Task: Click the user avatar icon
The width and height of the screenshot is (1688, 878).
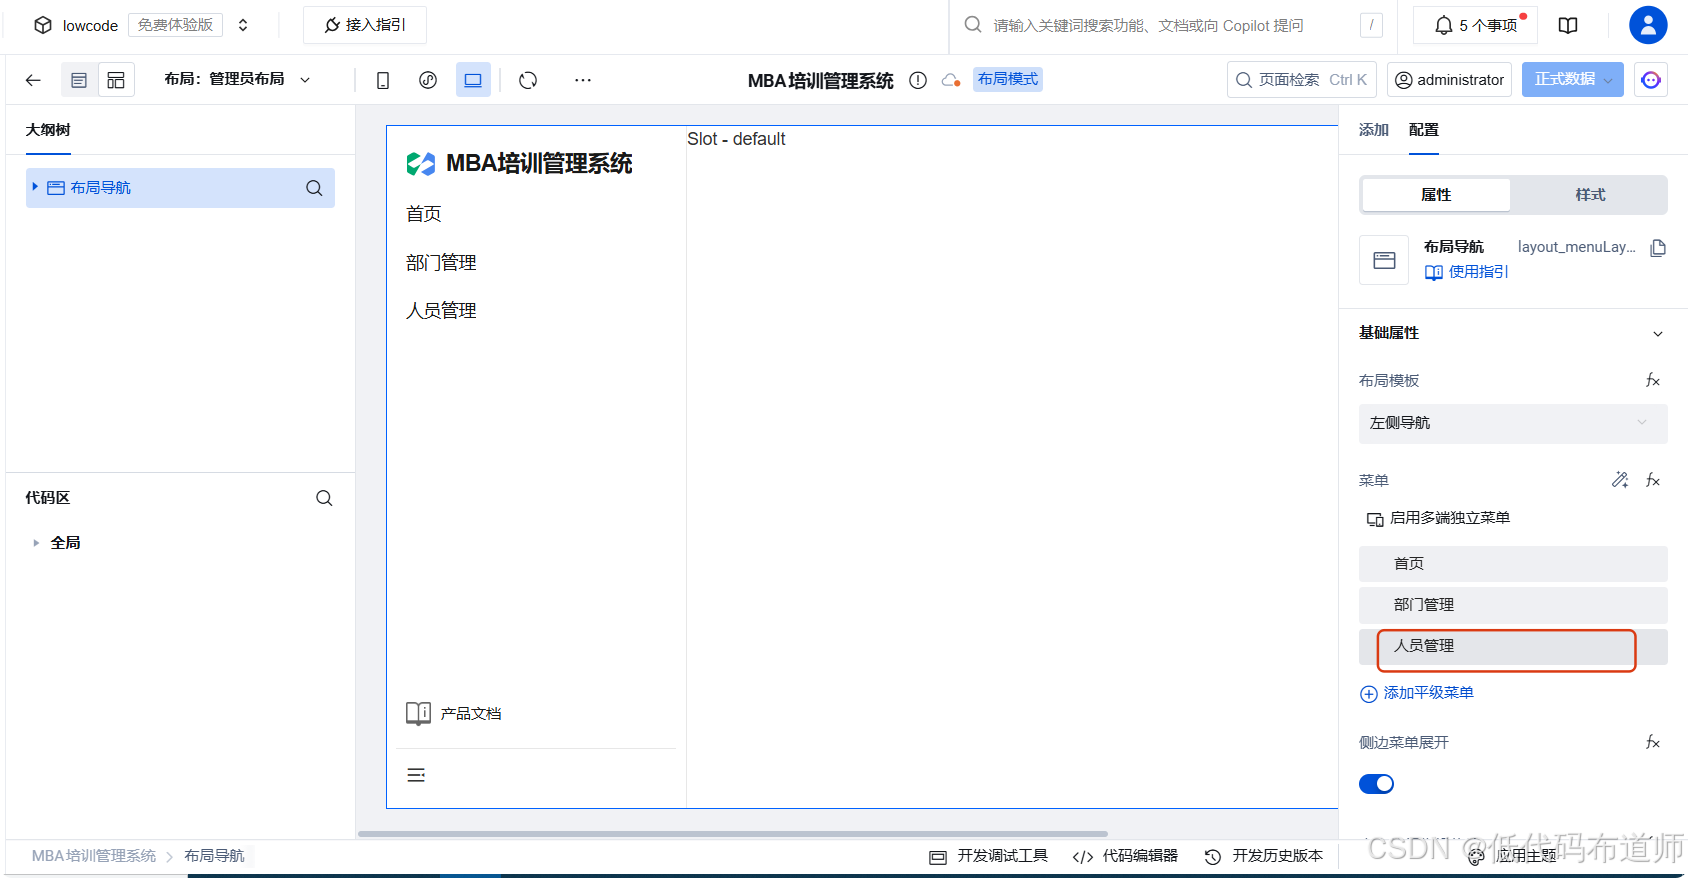Action: point(1648,25)
